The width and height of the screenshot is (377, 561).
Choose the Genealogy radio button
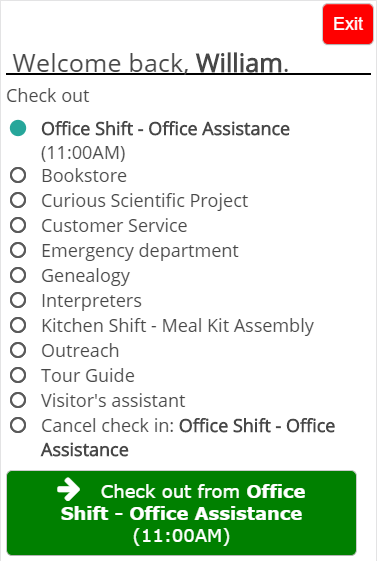point(18,275)
